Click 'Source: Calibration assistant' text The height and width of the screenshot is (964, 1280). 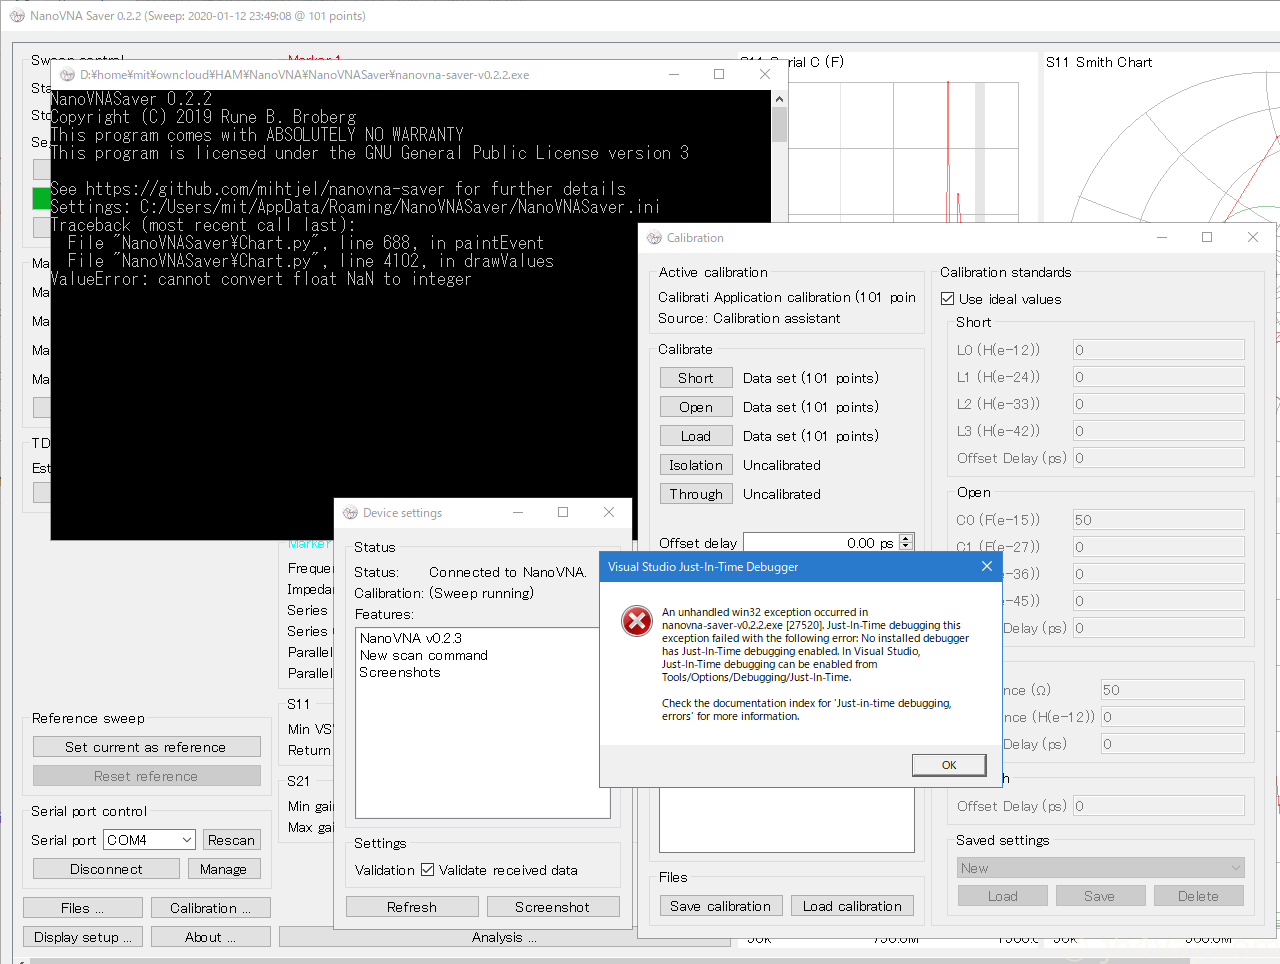[x=749, y=318]
